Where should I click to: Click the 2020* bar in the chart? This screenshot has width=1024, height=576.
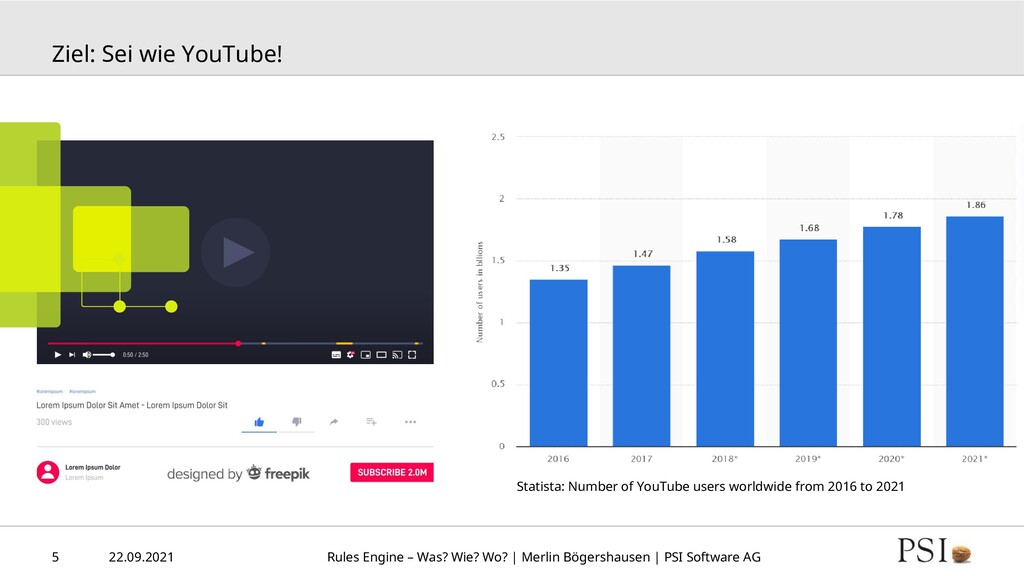coord(891,336)
